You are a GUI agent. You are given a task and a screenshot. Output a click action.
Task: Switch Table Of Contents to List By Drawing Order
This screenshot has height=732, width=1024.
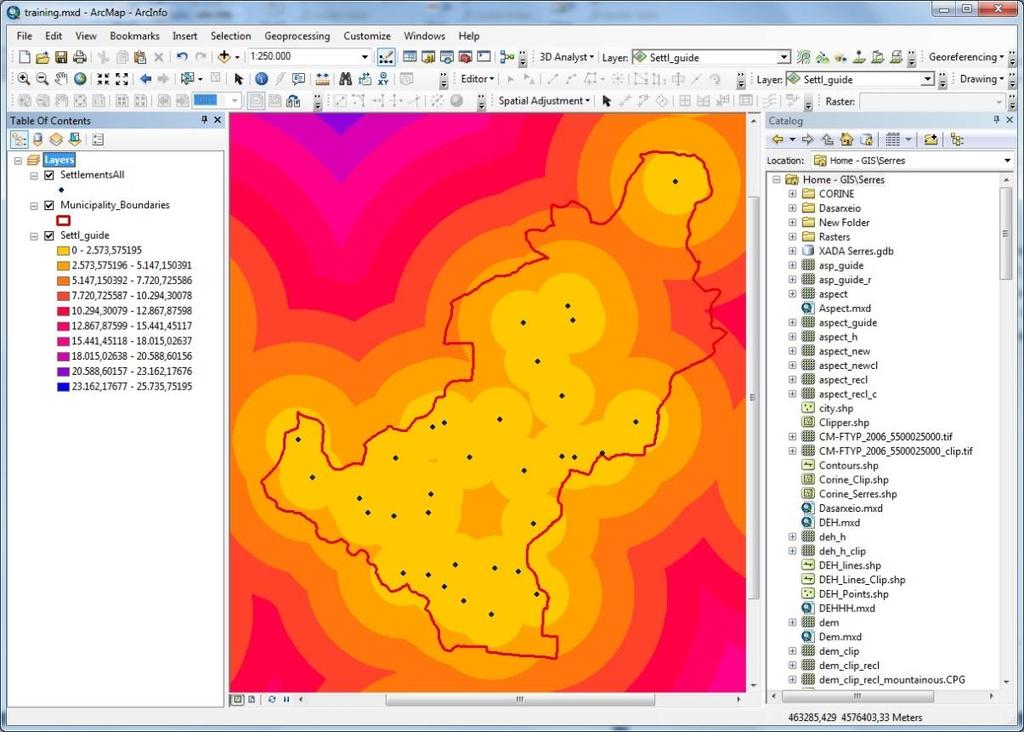pos(19,139)
